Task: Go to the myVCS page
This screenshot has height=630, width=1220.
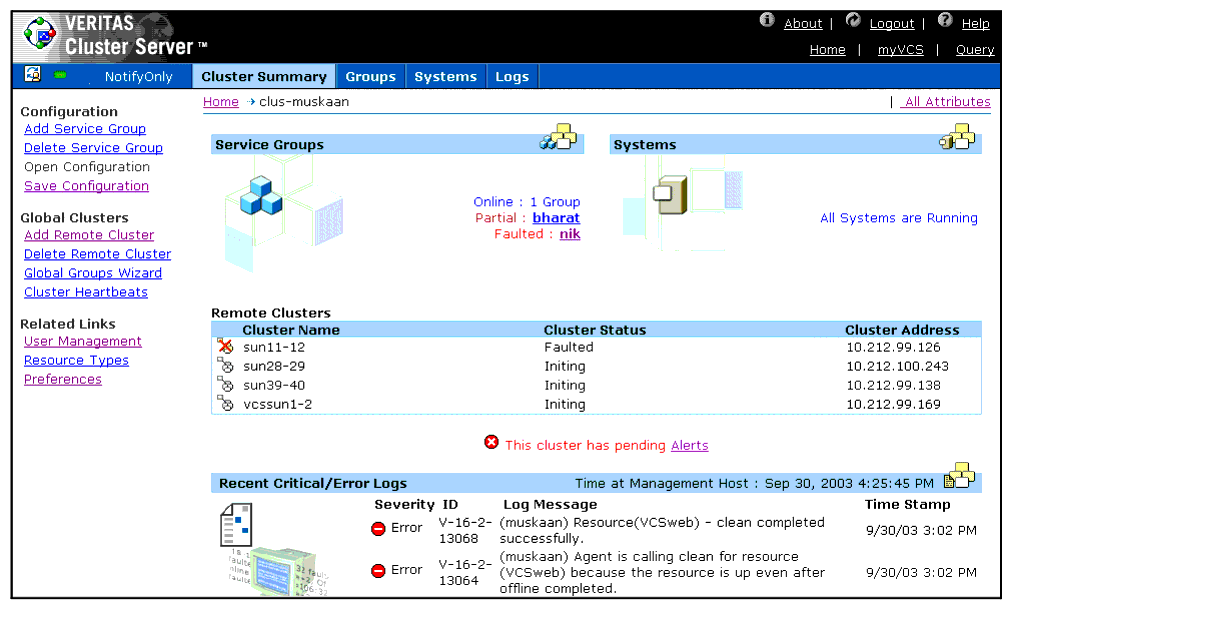Action: click(x=900, y=50)
